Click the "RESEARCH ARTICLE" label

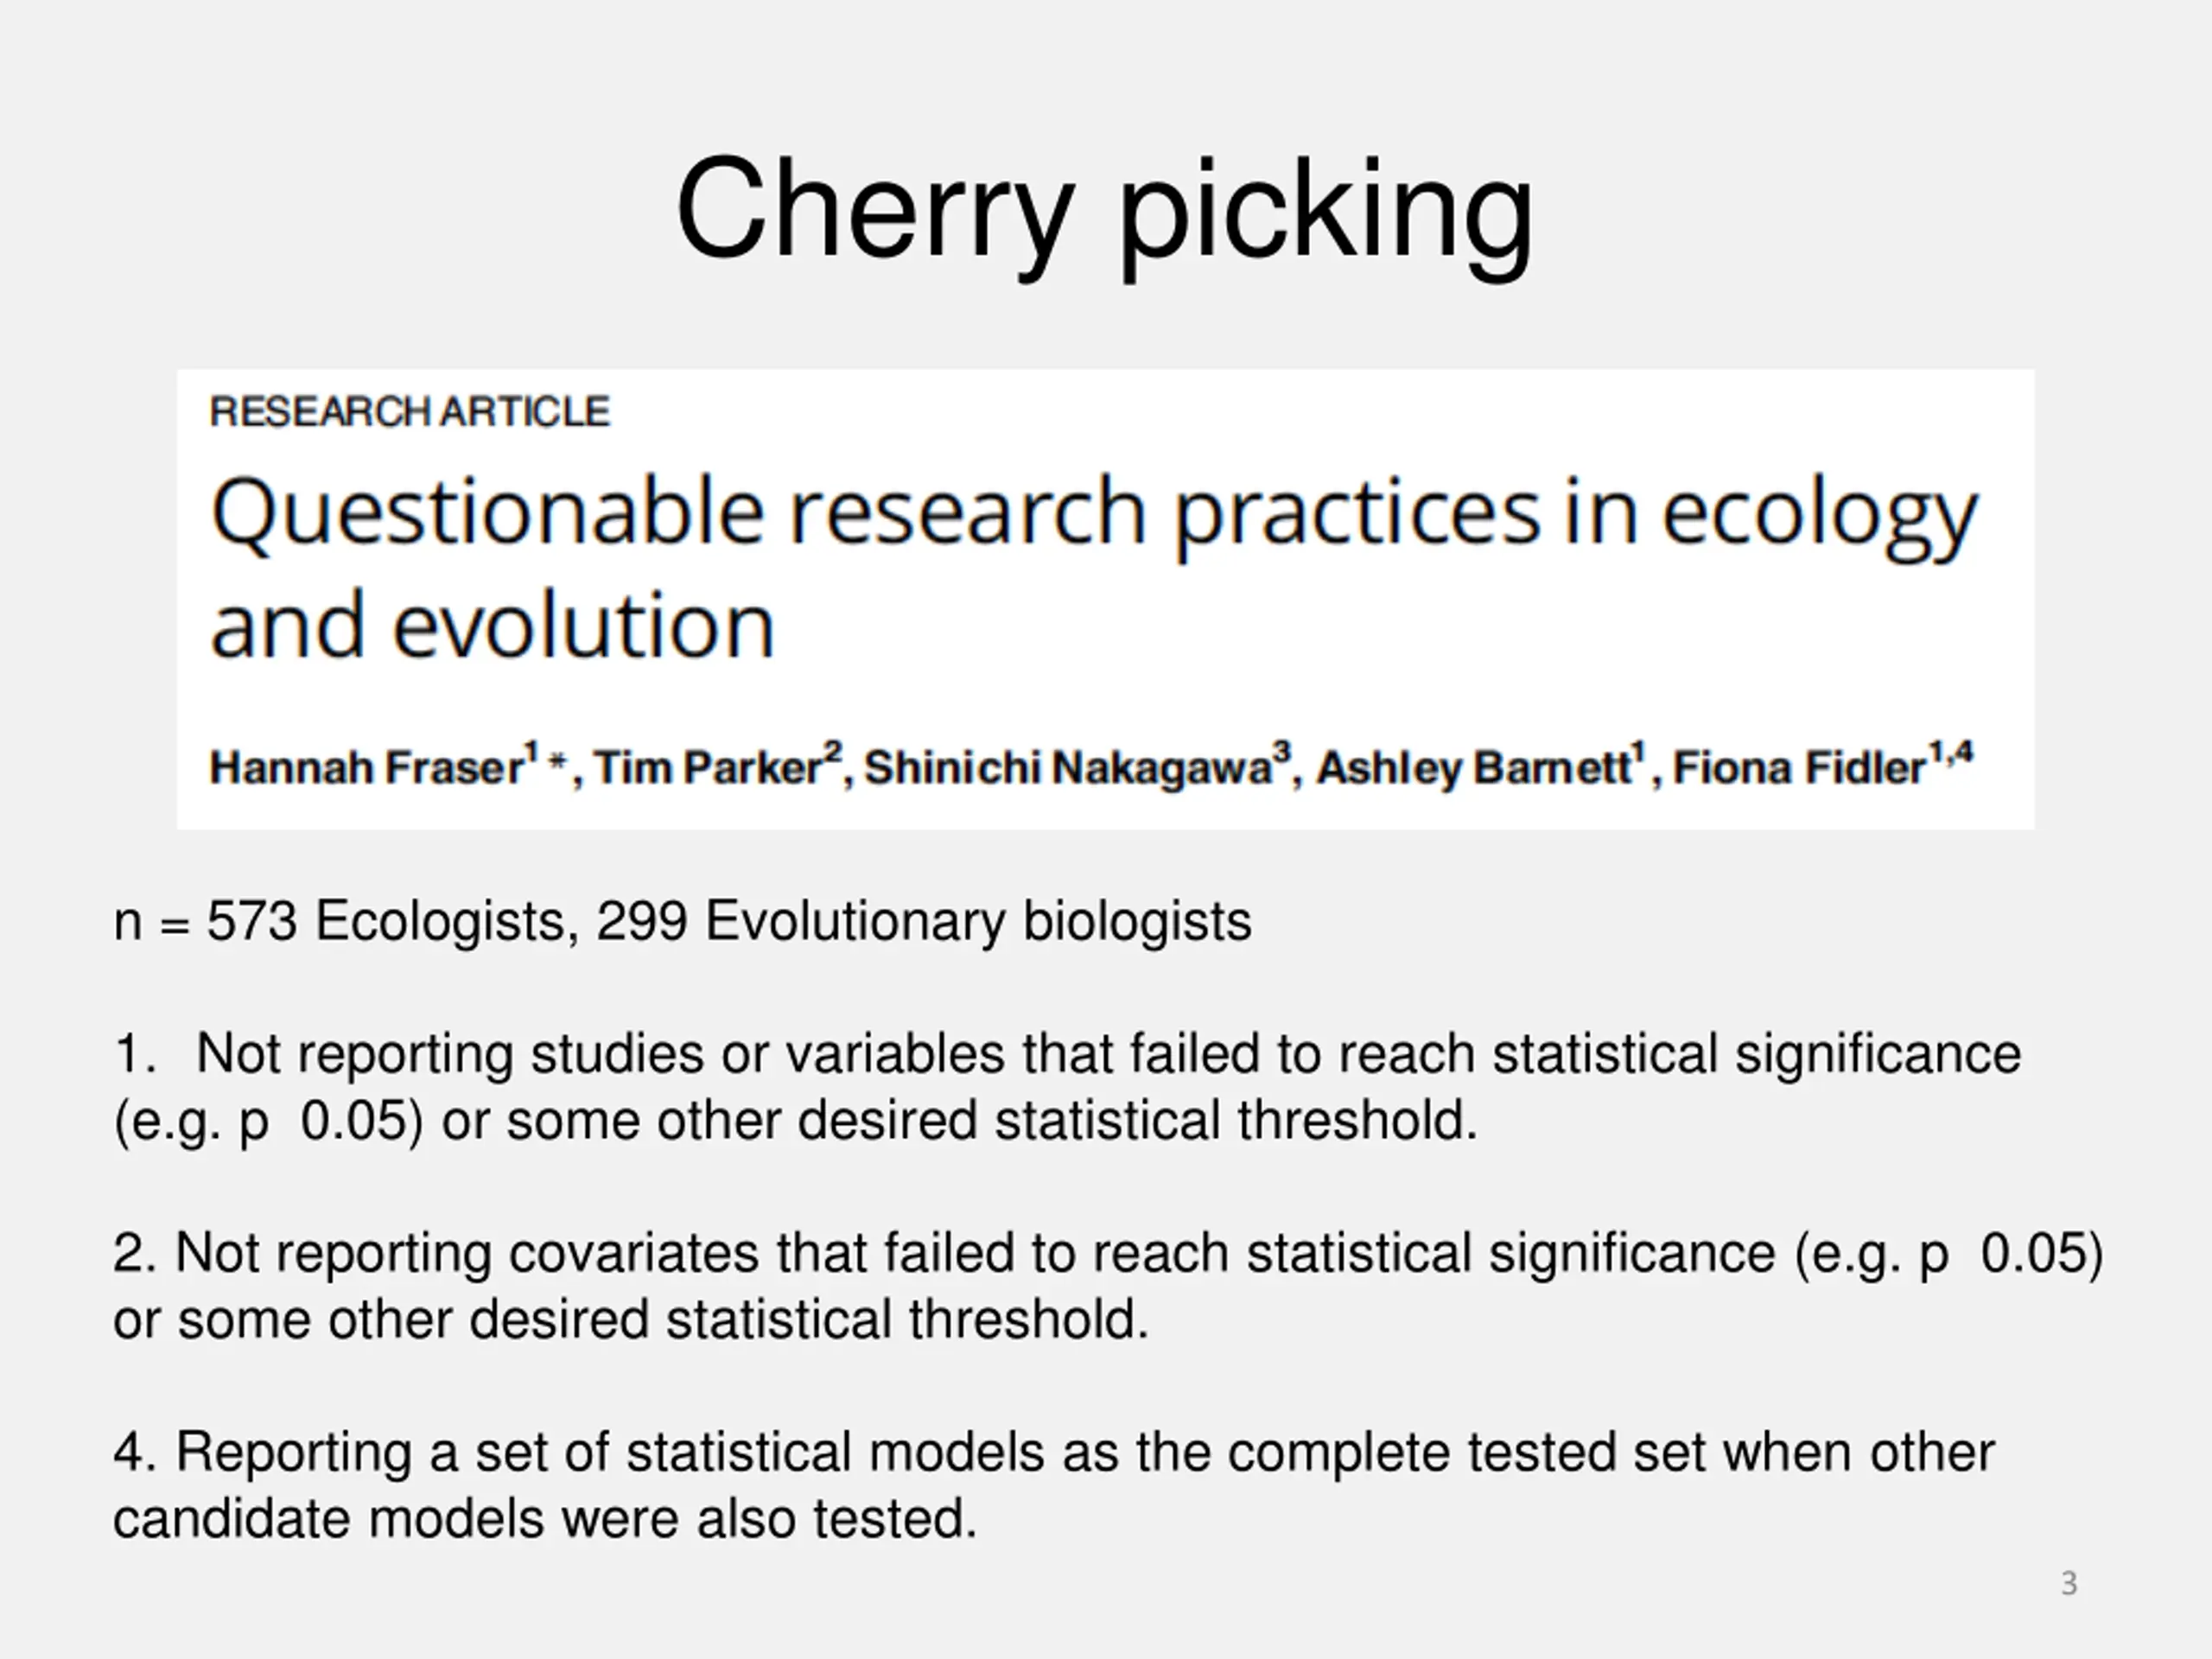pos(410,412)
